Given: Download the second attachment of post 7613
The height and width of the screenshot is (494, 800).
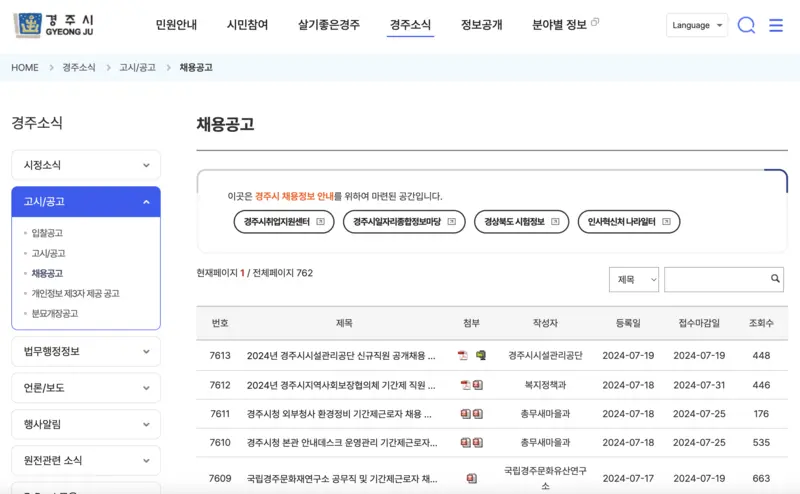Looking at the screenshot, I should pos(481,355).
